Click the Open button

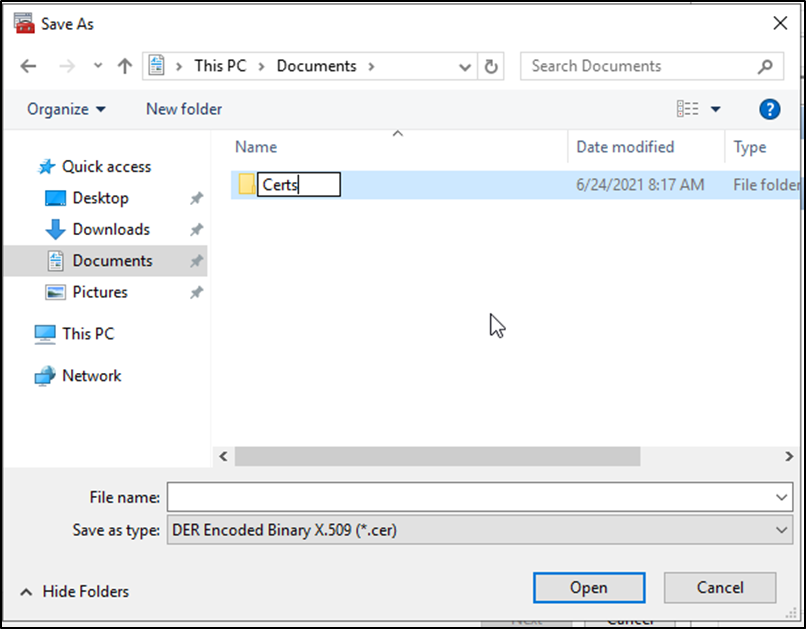tap(589, 588)
